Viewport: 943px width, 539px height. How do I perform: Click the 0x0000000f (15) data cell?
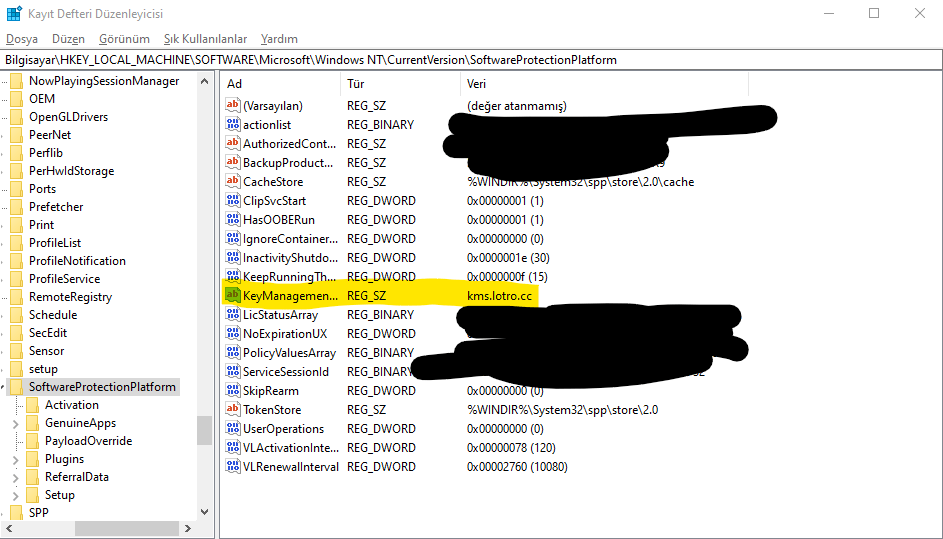[x=507, y=277]
